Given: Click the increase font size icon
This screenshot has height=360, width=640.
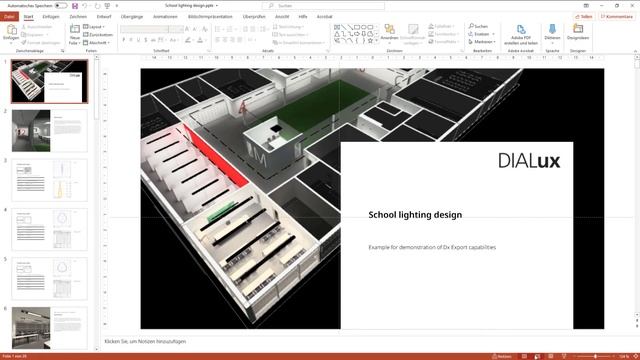Looking at the screenshot, I should (187, 29).
